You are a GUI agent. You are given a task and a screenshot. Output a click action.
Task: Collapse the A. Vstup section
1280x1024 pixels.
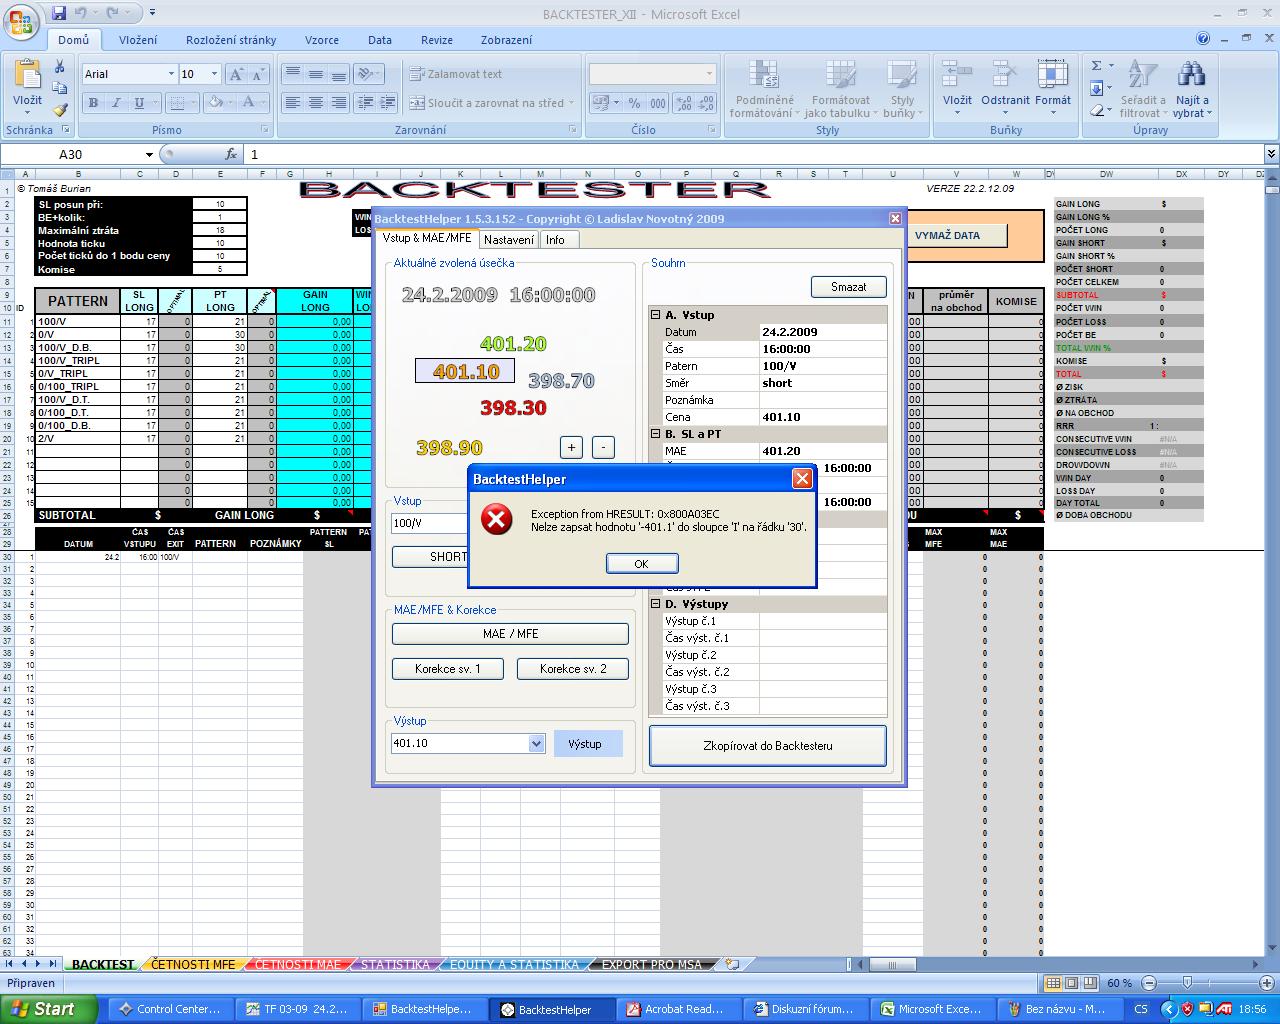[x=656, y=315]
